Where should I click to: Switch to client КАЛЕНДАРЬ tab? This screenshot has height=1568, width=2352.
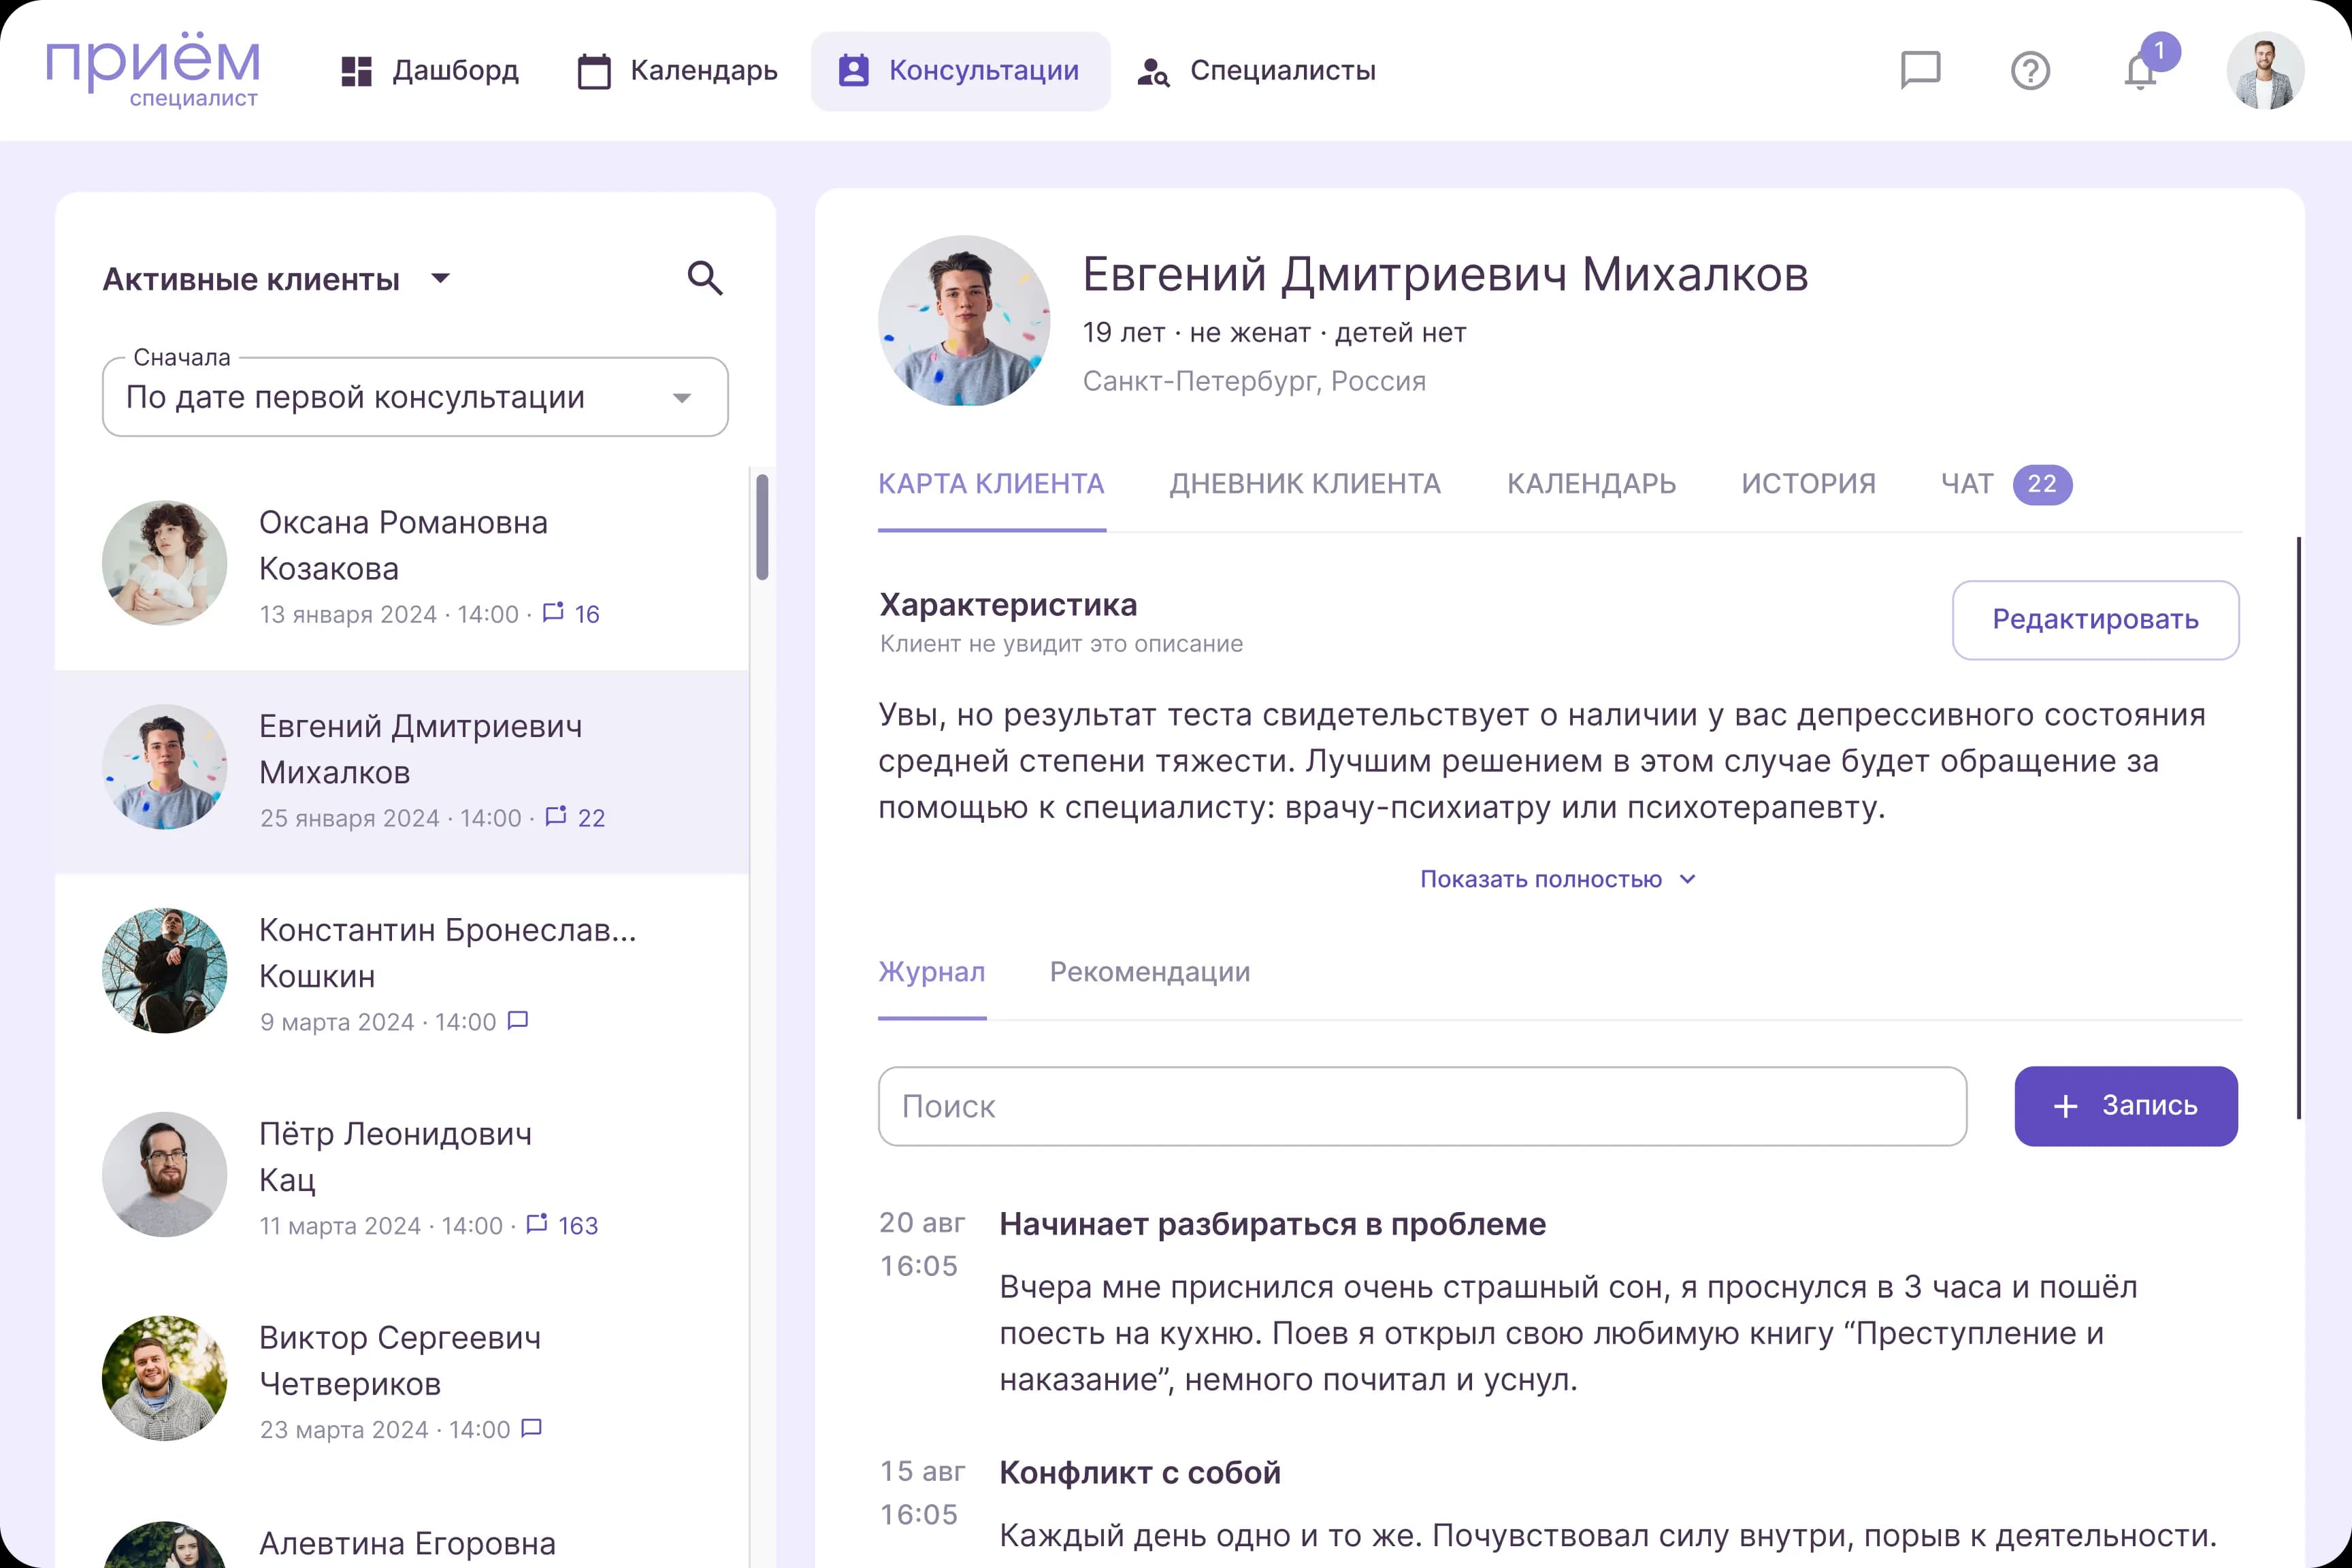click(1591, 484)
